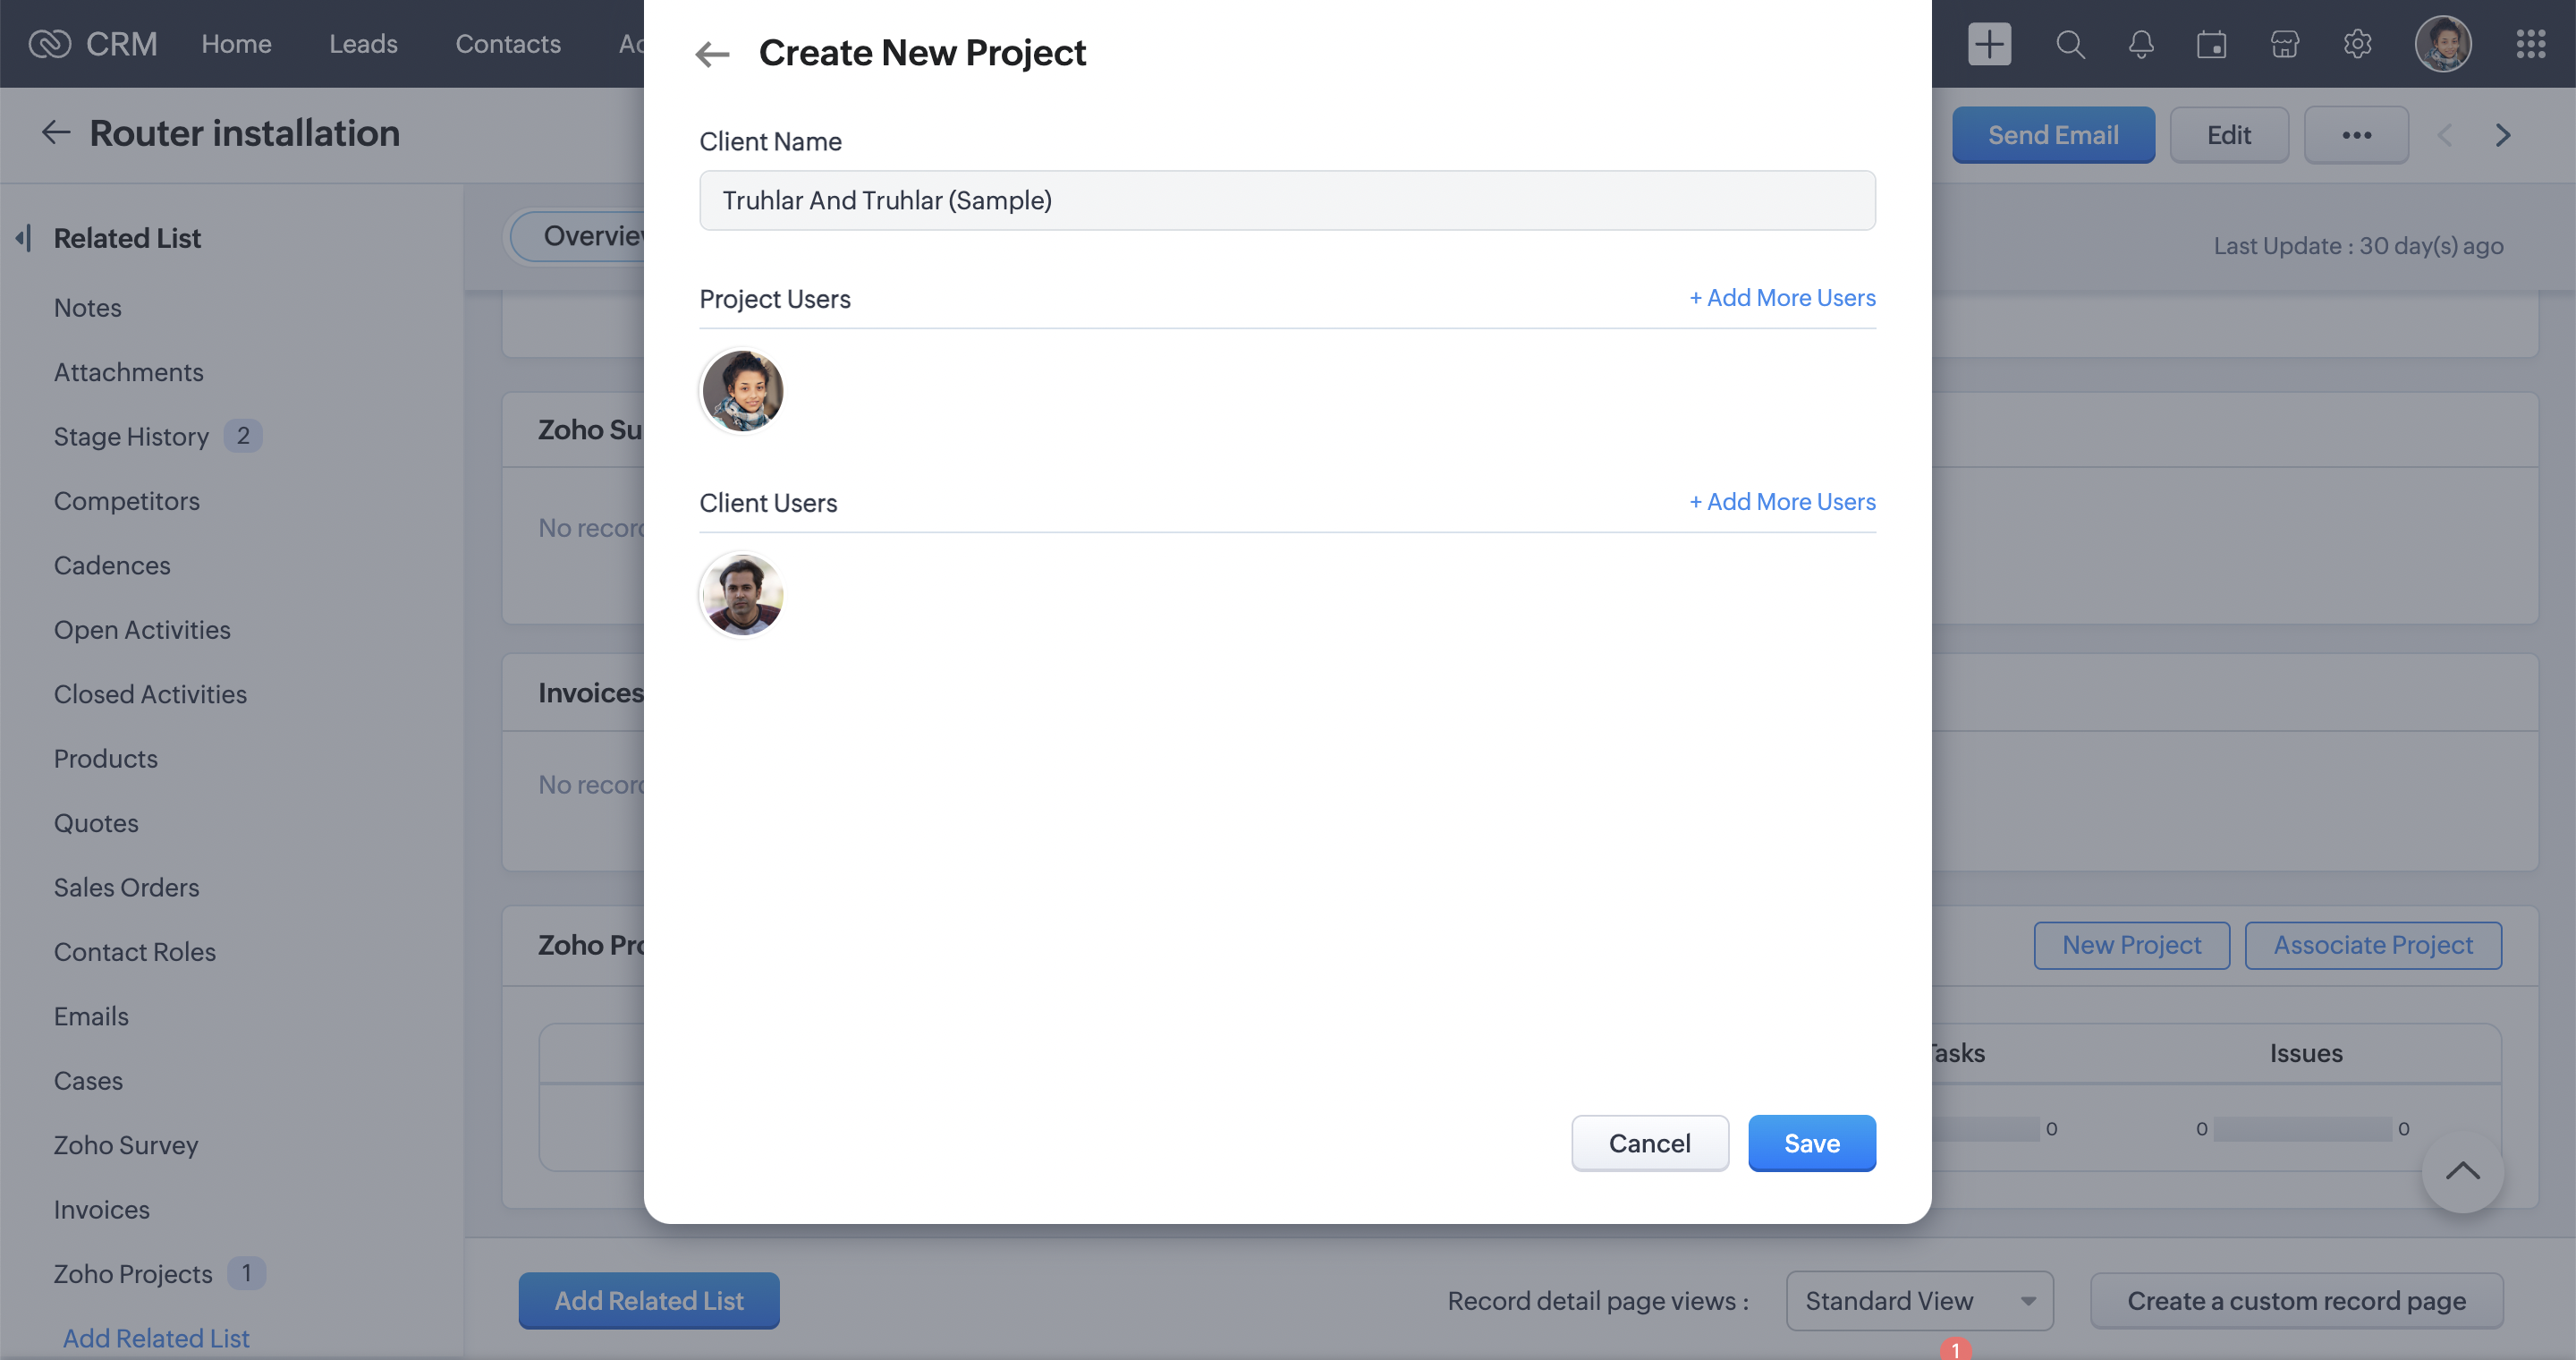Open the Contacts tab
Image resolution: width=2576 pixels, height=1360 pixels.
pyautogui.click(x=507, y=44)
